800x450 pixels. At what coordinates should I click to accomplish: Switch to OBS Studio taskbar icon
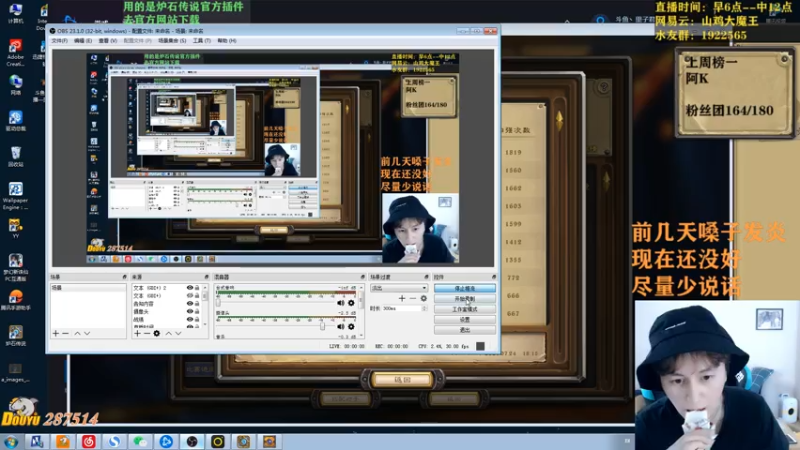pos(192,441)
